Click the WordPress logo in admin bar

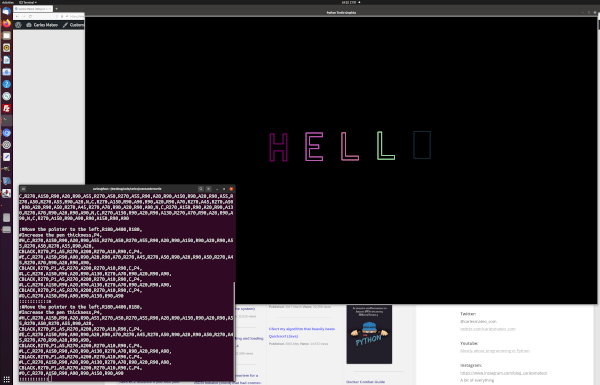18,25
